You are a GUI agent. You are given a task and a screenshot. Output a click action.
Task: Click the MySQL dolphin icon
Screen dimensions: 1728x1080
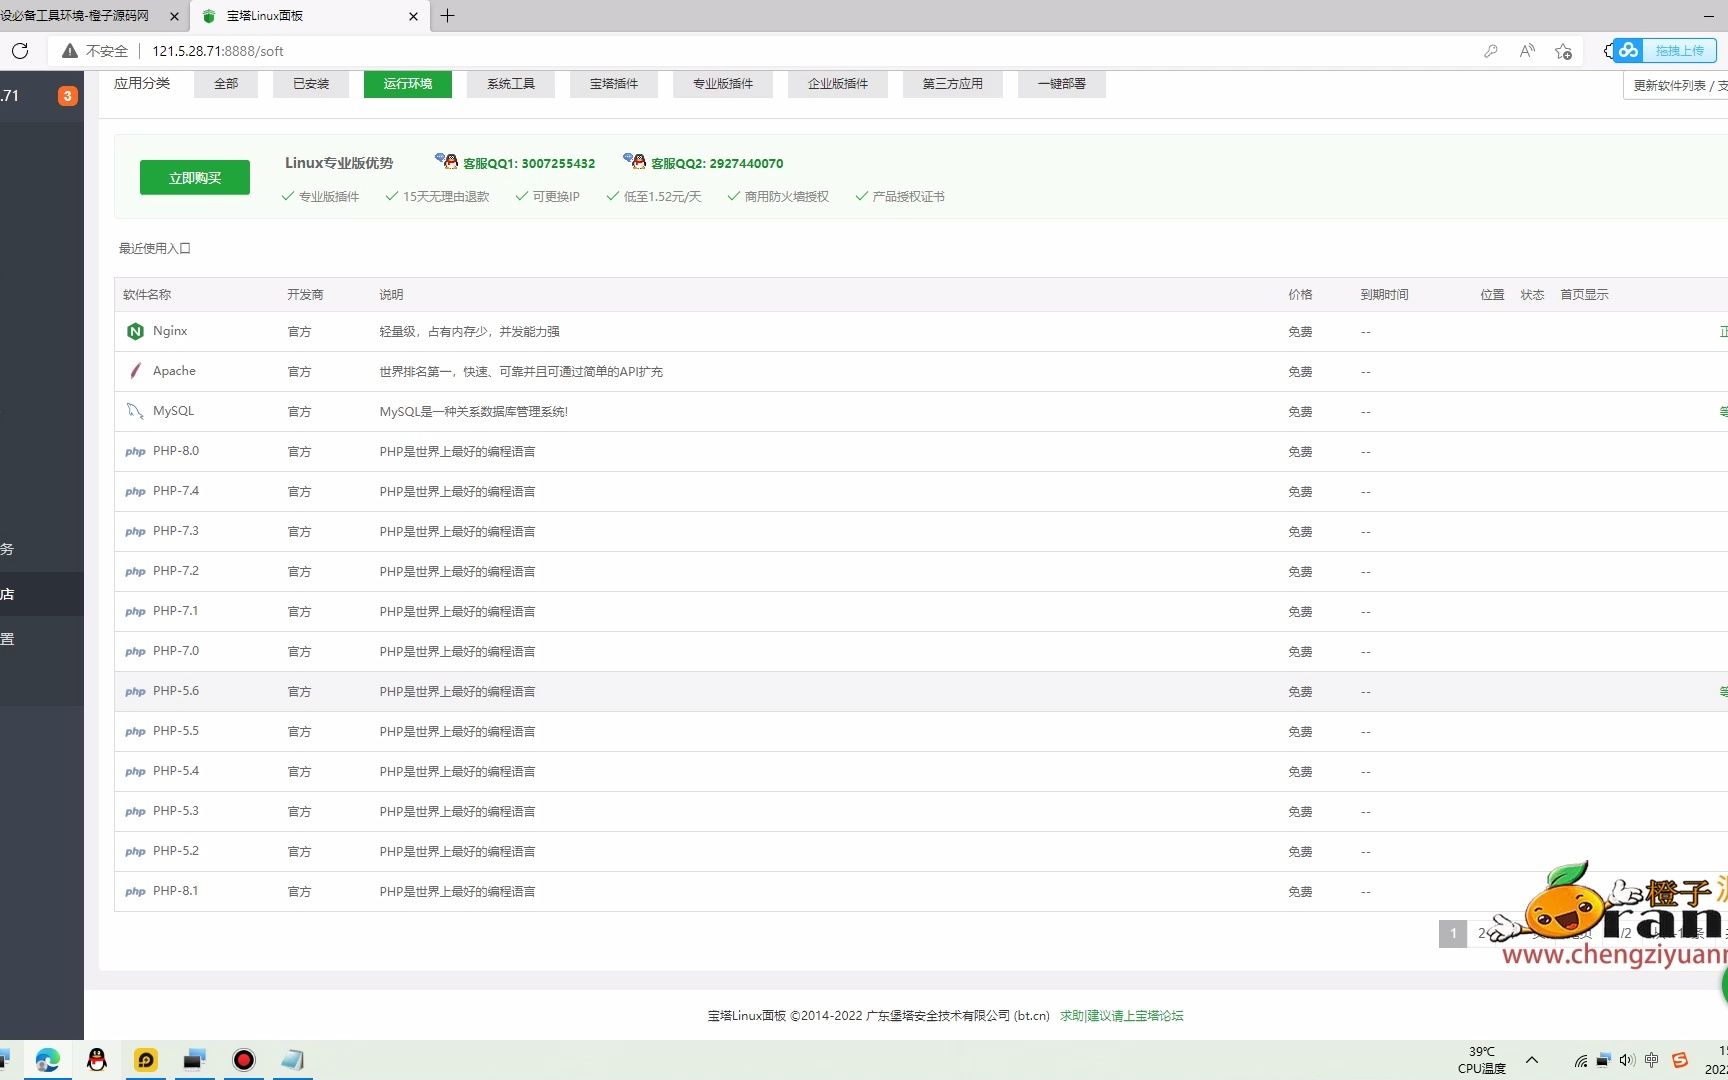coord(135,411)
